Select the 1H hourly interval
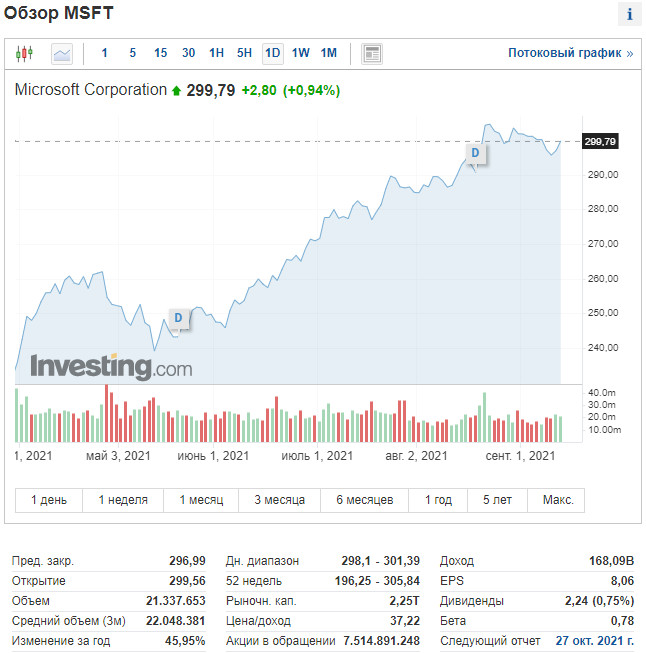The width and height of the screenshot is (646, 653). [x=216, y=53]
